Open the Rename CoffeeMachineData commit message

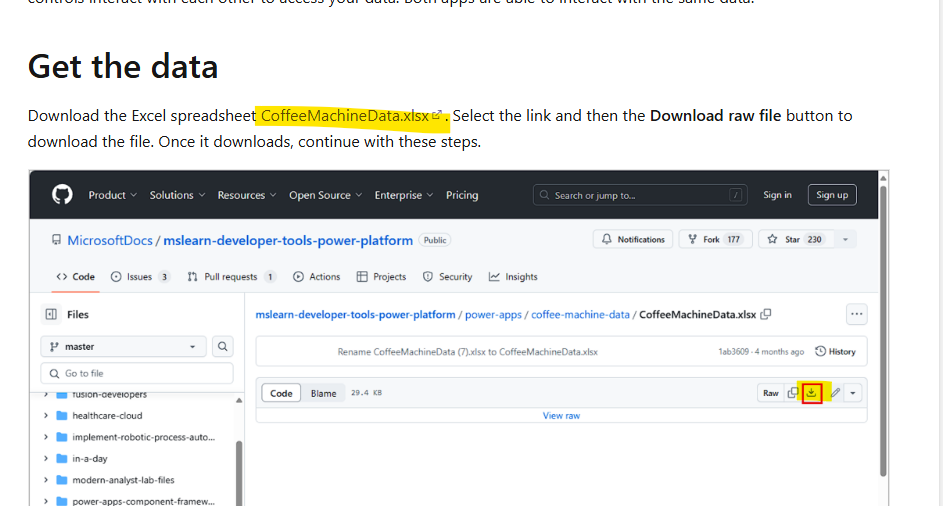(x=467, y=352)
